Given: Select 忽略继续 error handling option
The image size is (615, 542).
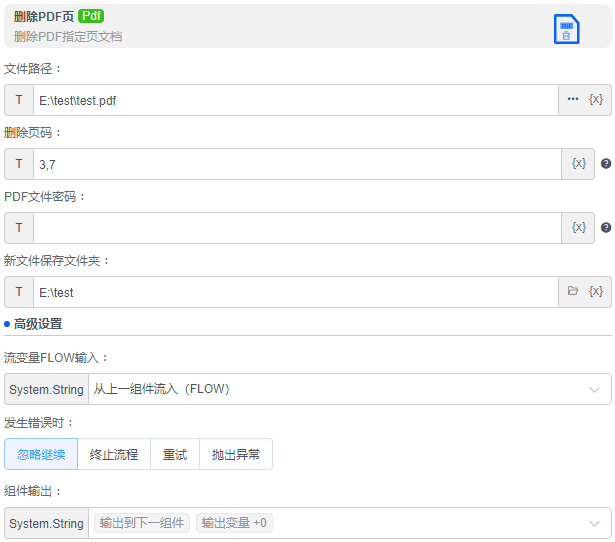Looking at the screenshot, I should tap(41, 454).
